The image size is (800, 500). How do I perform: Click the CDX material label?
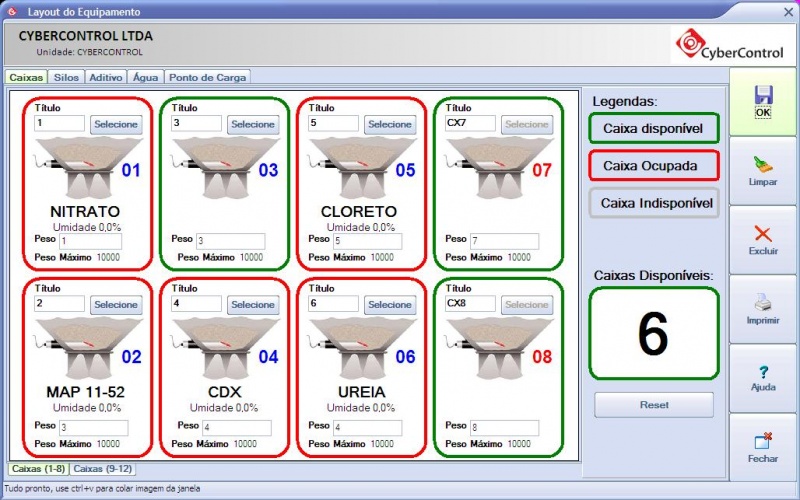coord(224,392)
